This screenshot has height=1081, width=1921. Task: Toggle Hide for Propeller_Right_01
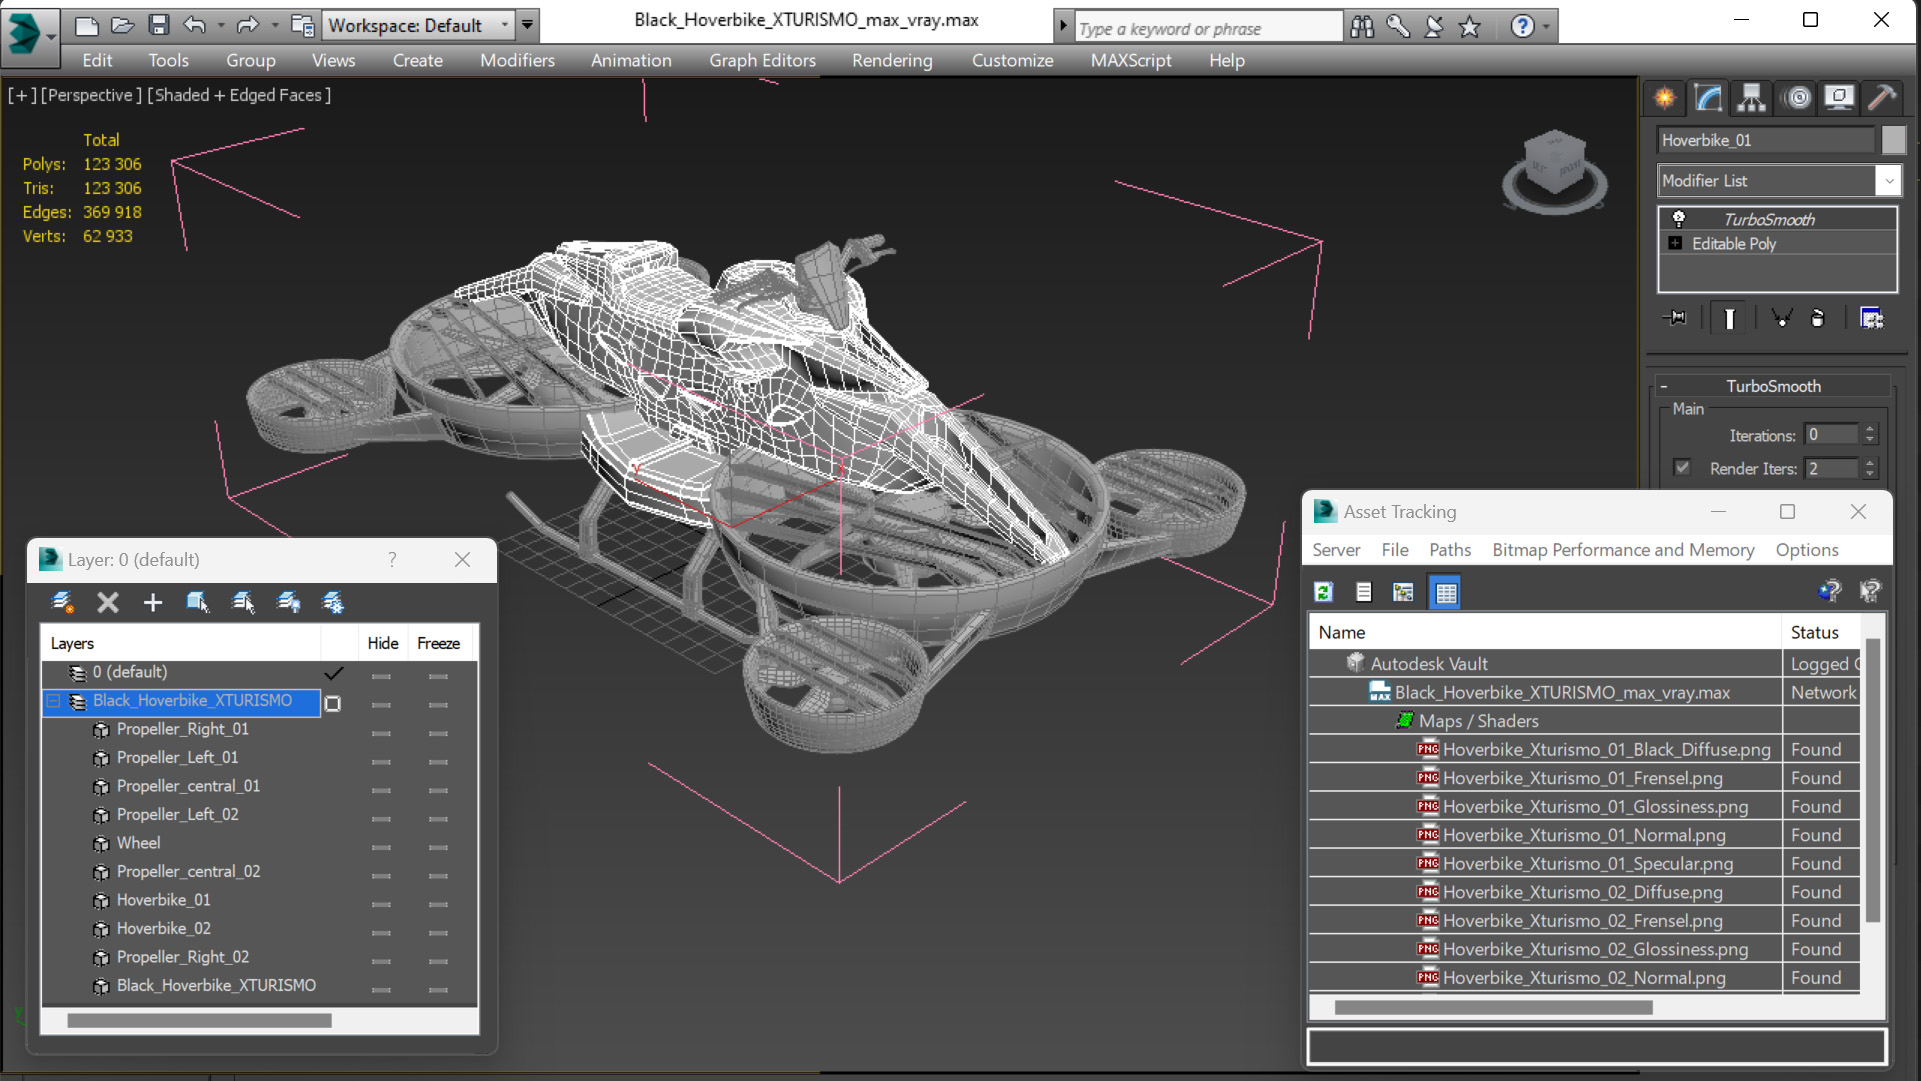381,733
